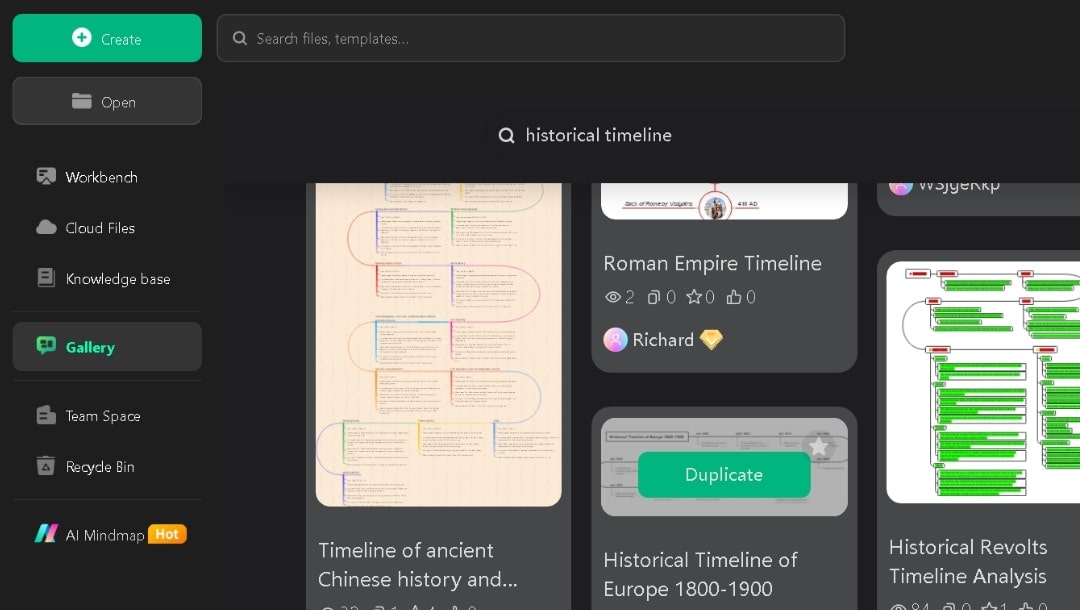Open the Team Space section
This screenshot has width=1080, height=610.
pos(102,416)
